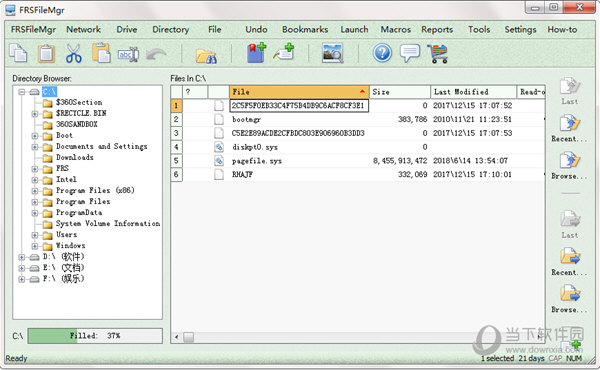Click the Undo arrow toolbar icon
This screenshot has width=600, height=370.
click(x=156, y=55)
